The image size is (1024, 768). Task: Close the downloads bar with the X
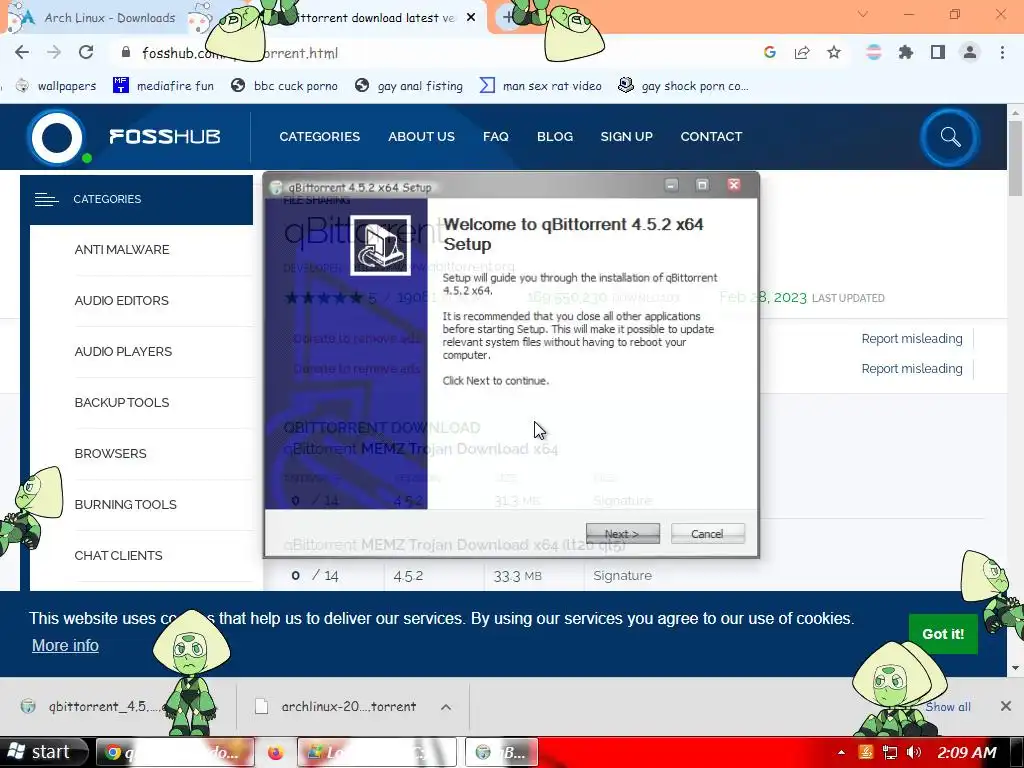pyautogui.click(x=1006, y=706)
